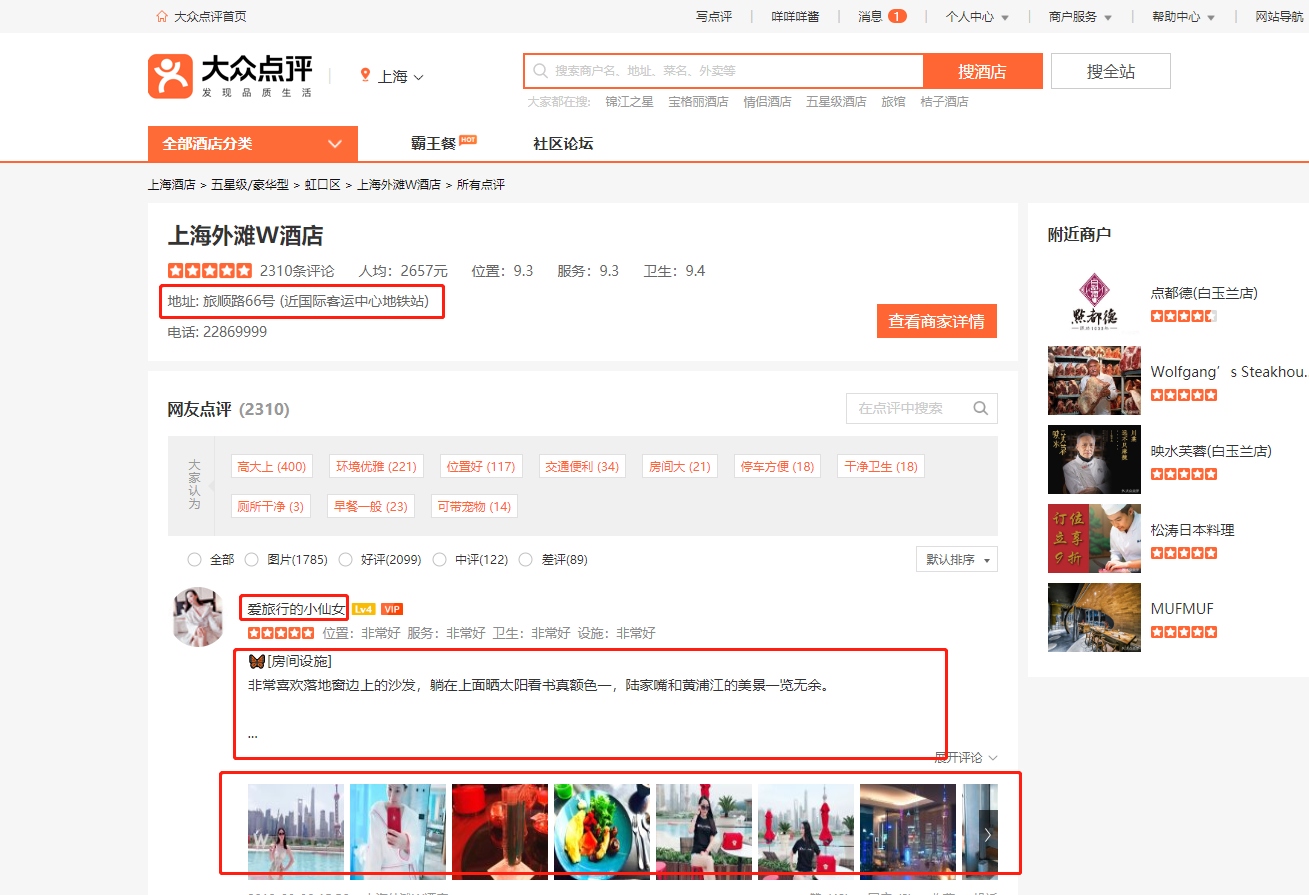The width and height of the screenshot is (1309, 895).
Task: Click the HOT badge next to 霸王餐
Action: pyautogui.click(x=468, y=139)
